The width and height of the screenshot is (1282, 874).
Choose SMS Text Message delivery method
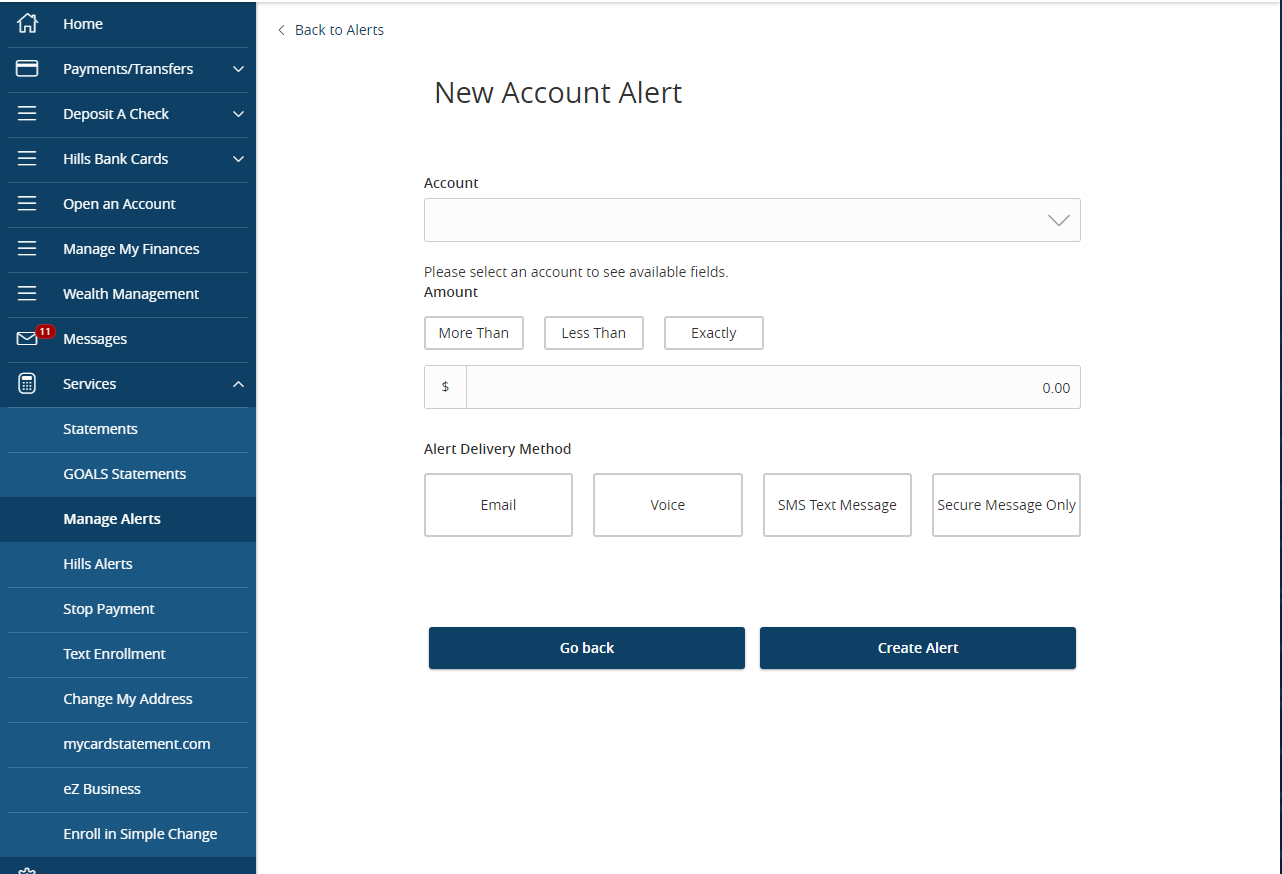[837, 505]
